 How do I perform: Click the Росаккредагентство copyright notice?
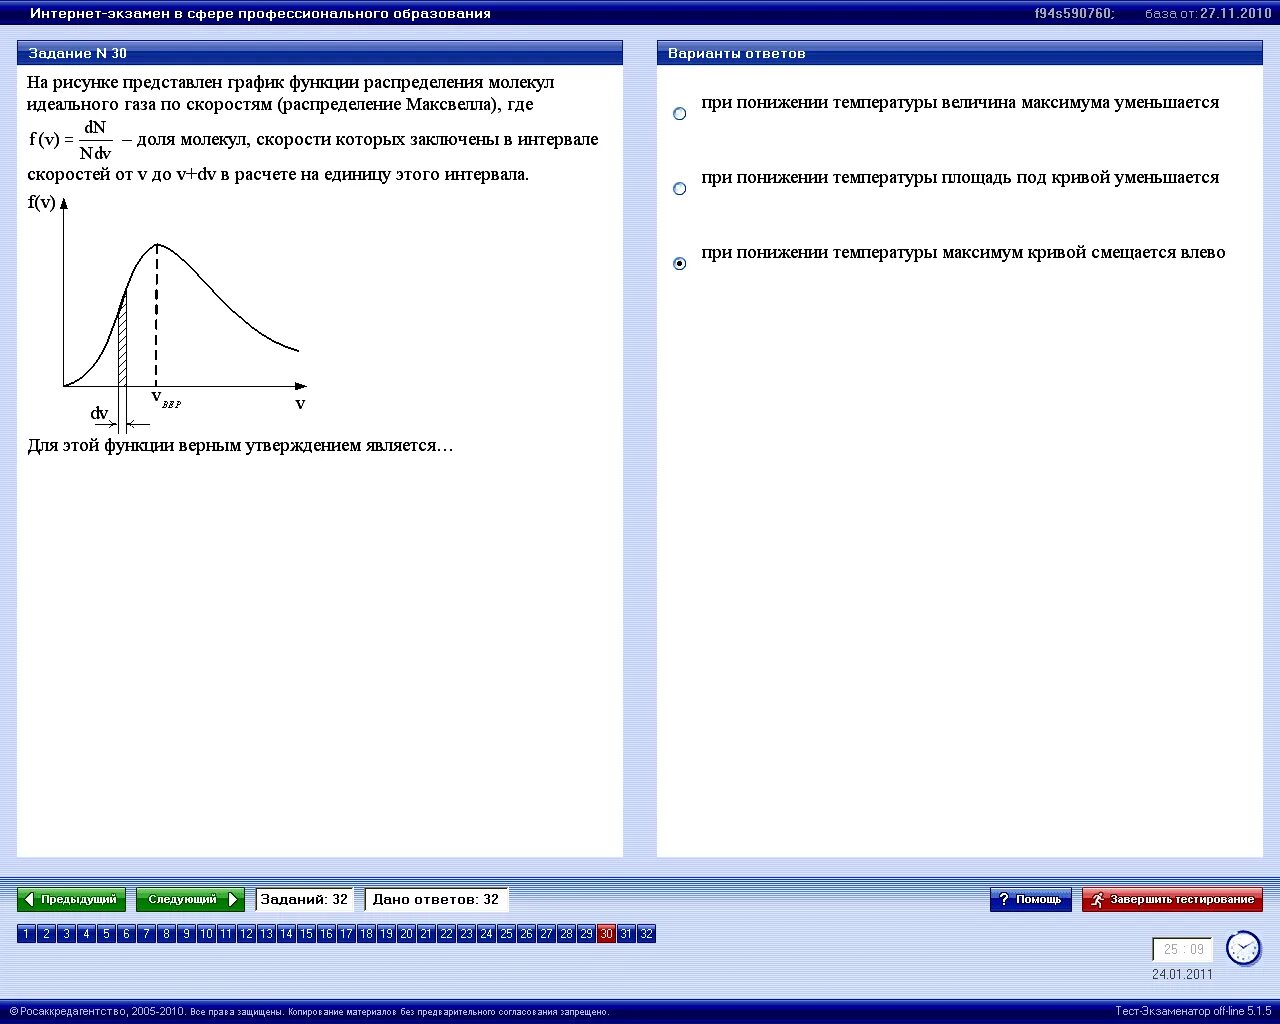[x=309, y=1011]
